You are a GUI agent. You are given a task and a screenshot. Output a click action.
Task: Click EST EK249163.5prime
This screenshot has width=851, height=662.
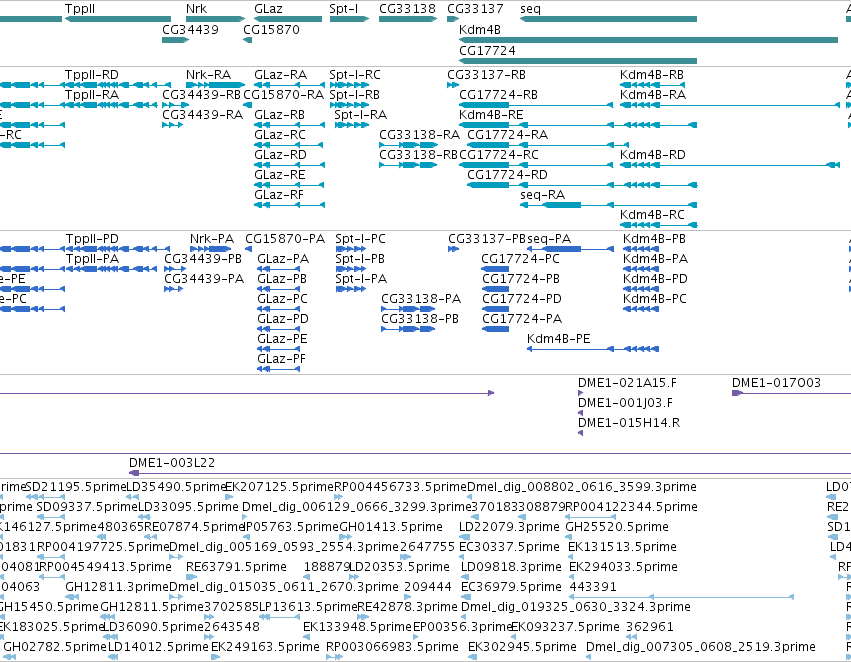(265, 647)
